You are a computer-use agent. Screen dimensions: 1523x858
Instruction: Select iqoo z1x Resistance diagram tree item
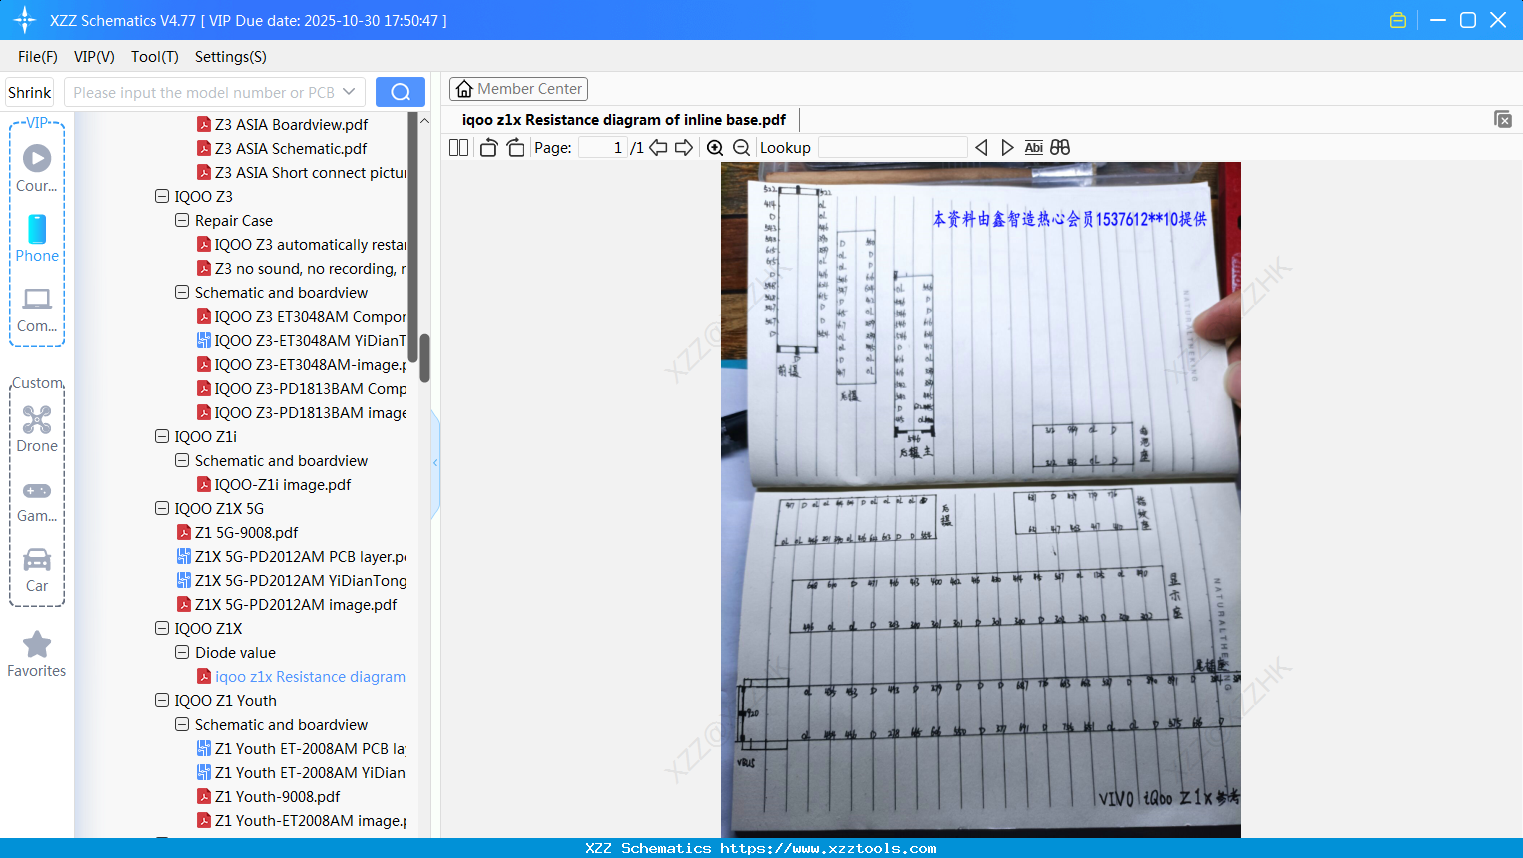[x=301, y=677]
